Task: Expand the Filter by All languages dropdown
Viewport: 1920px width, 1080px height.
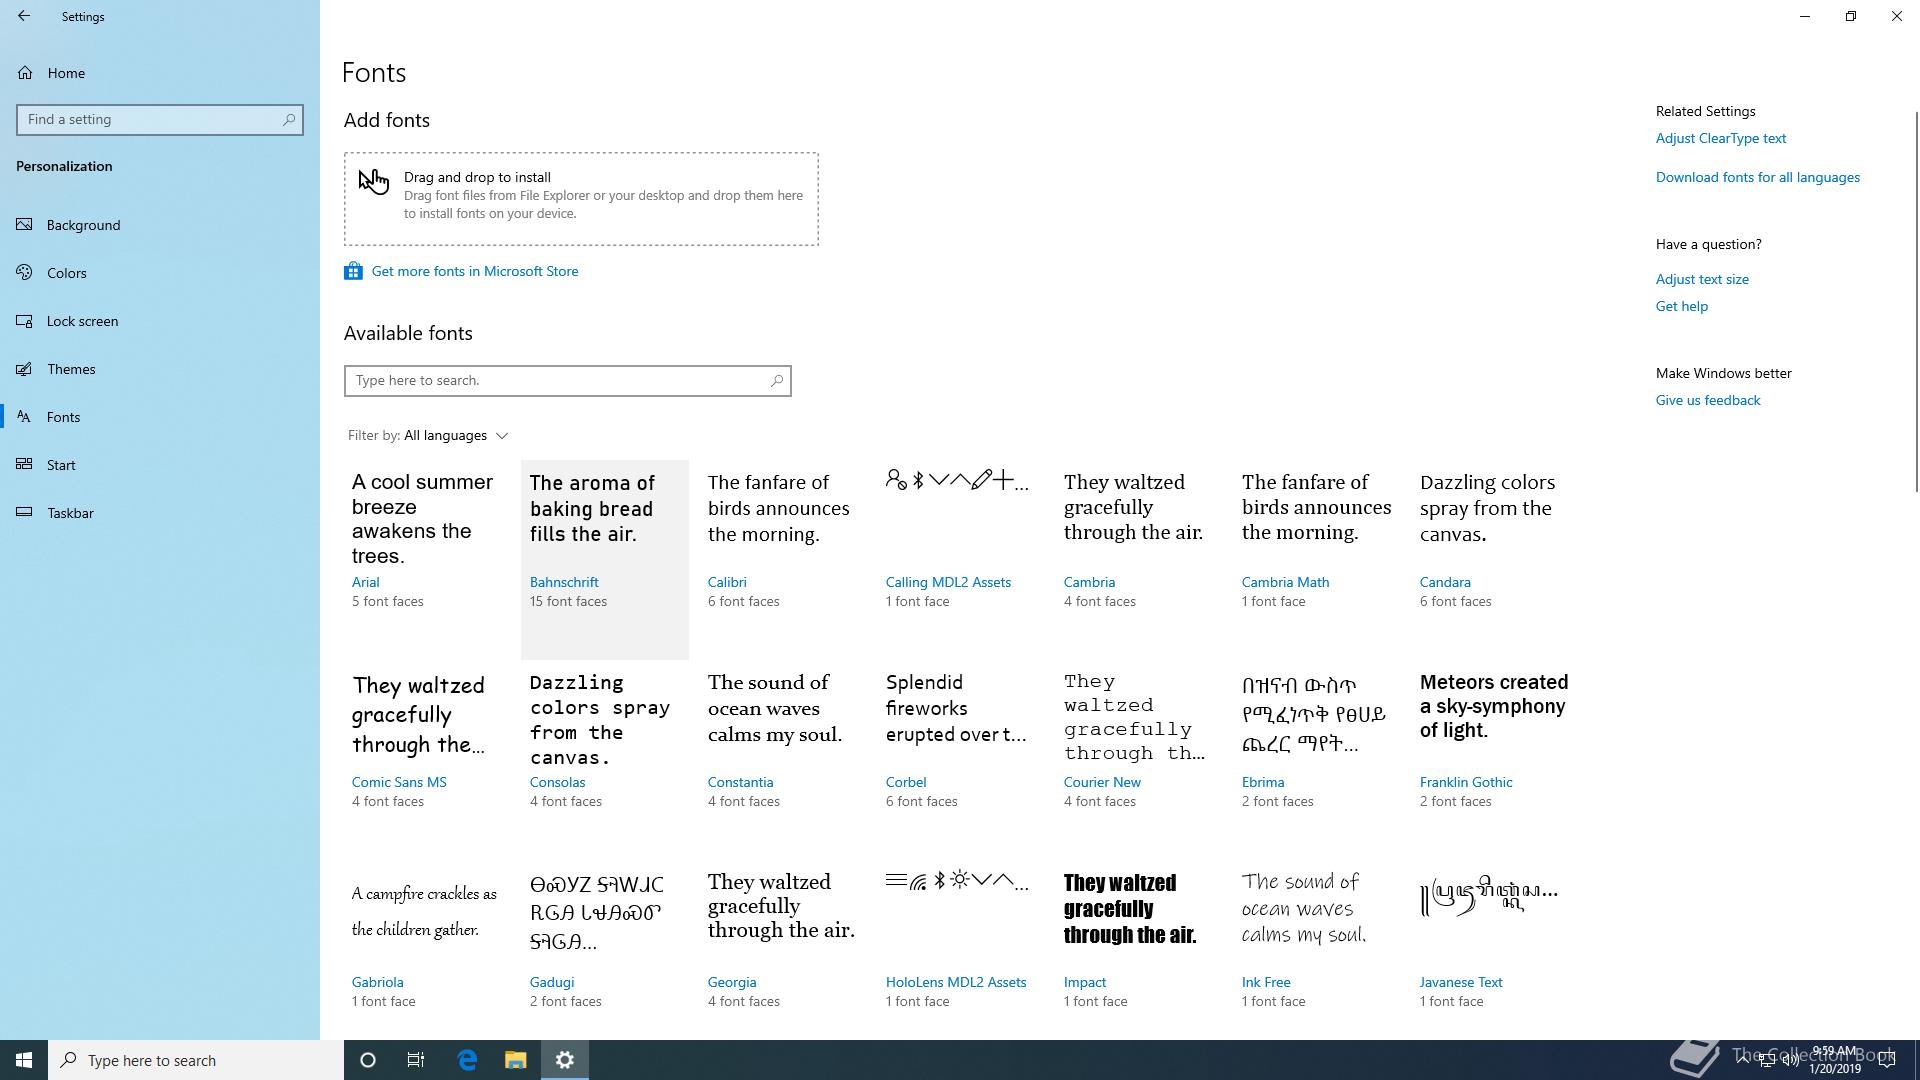Action: pyautogui.click(x=428, y=436)
